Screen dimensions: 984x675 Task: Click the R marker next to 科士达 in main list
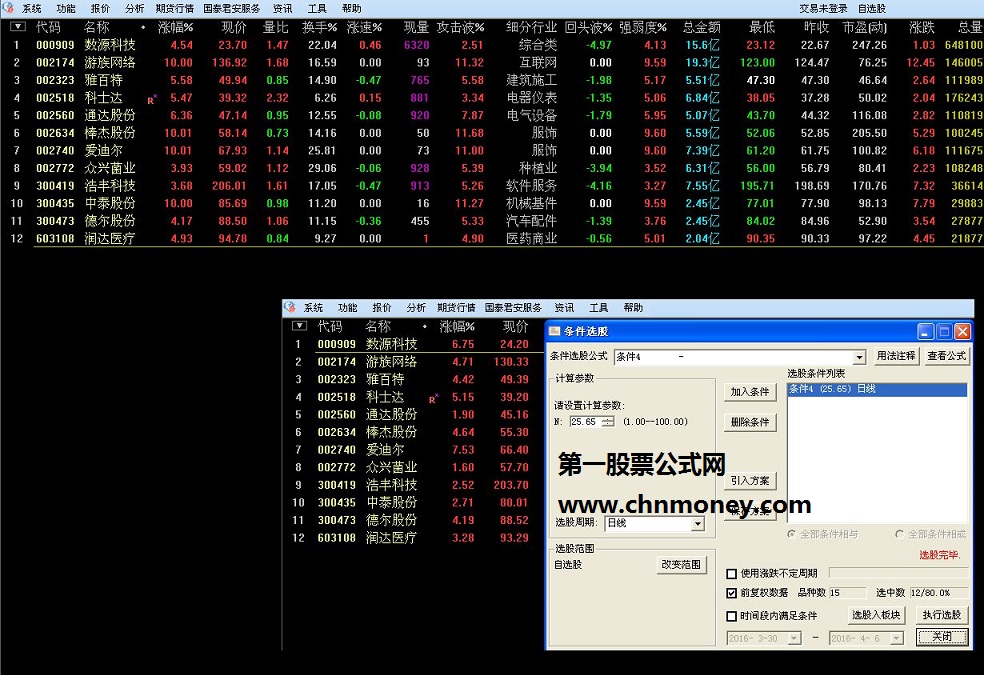(x=152, y=99)
